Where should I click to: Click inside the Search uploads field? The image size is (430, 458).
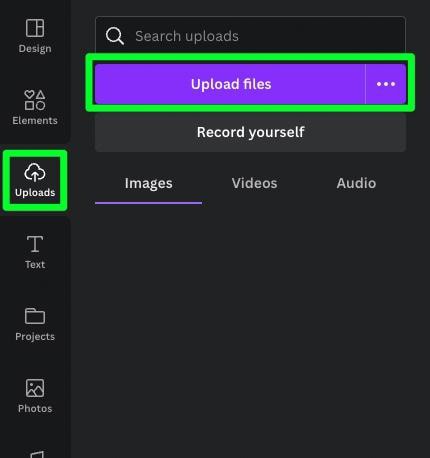tap(250, 36)
